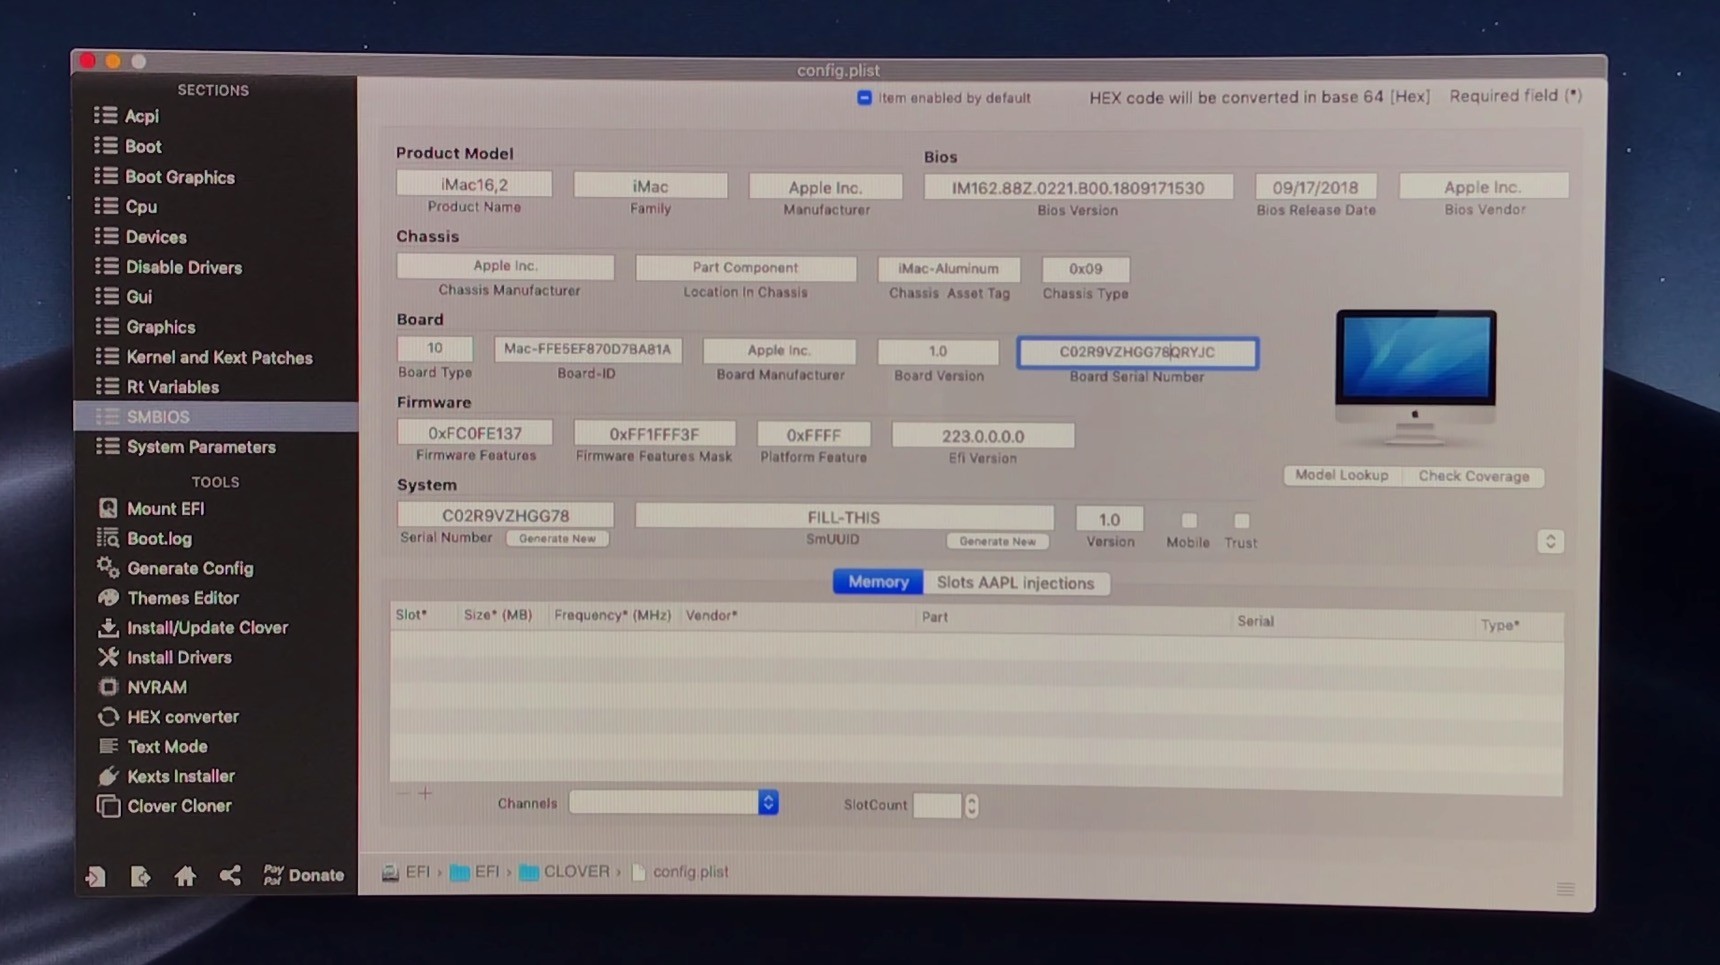1720x965 pixels.
Task: Click the home icon in bottom toolbar
Action: click(x=185, y=876)
